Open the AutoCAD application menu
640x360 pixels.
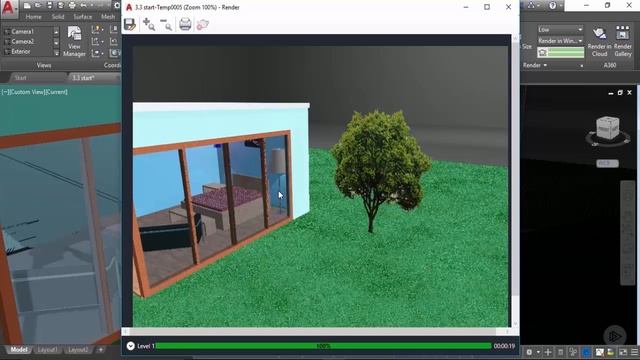point(8,9)
